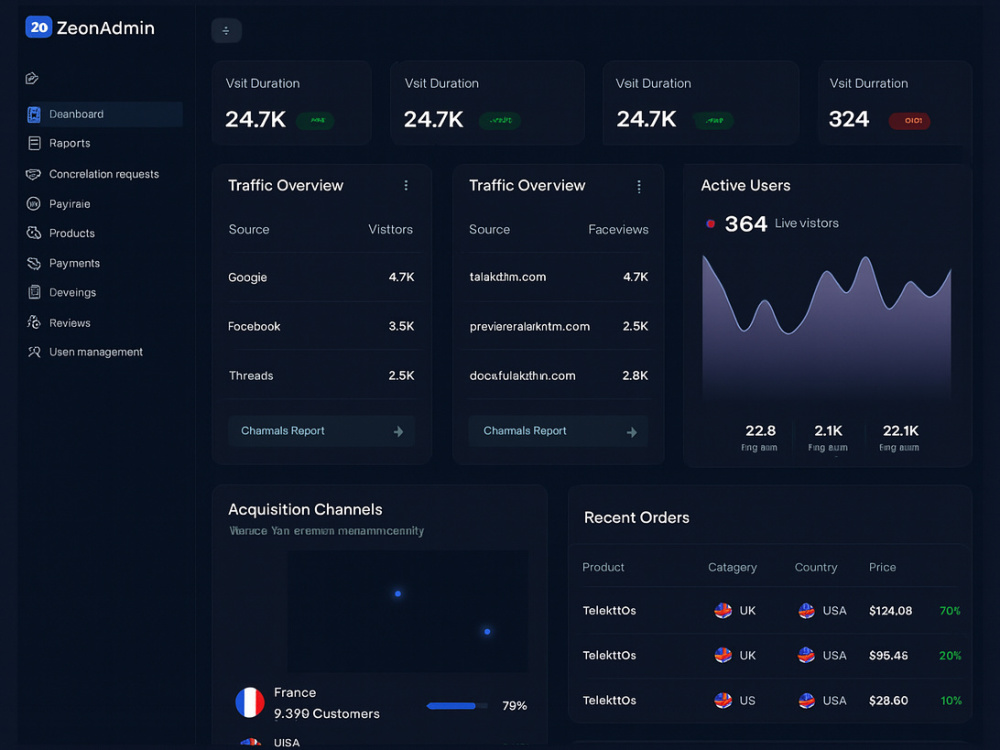Click the Payments tag icon
1000x750 pixels.
pyautogui.click(x=33, y=263)
